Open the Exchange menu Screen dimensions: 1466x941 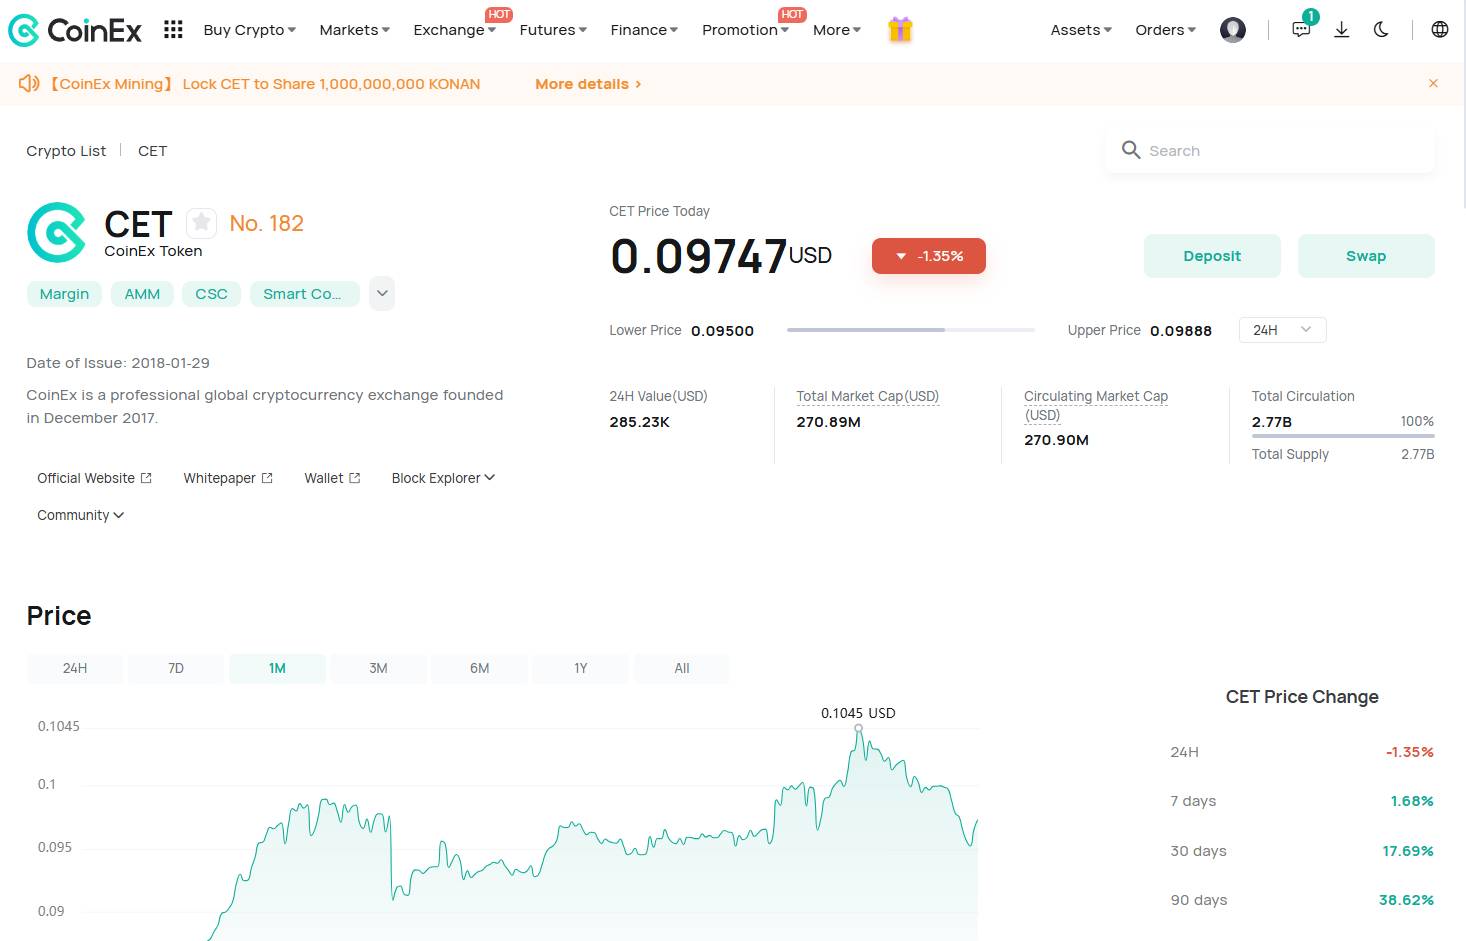click(455, 30)
